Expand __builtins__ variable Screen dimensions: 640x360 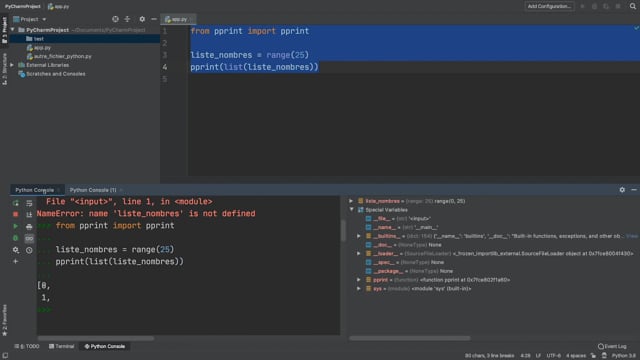pos(359,236)
